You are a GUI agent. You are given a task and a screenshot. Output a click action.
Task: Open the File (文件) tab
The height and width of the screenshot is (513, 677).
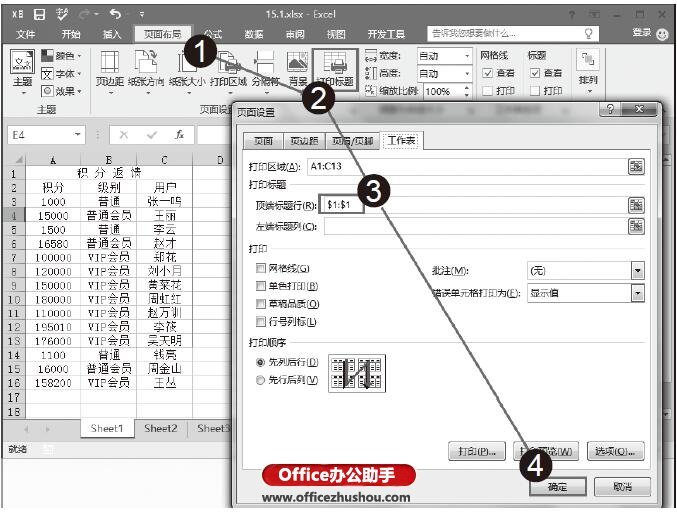[x=25, y=34]
